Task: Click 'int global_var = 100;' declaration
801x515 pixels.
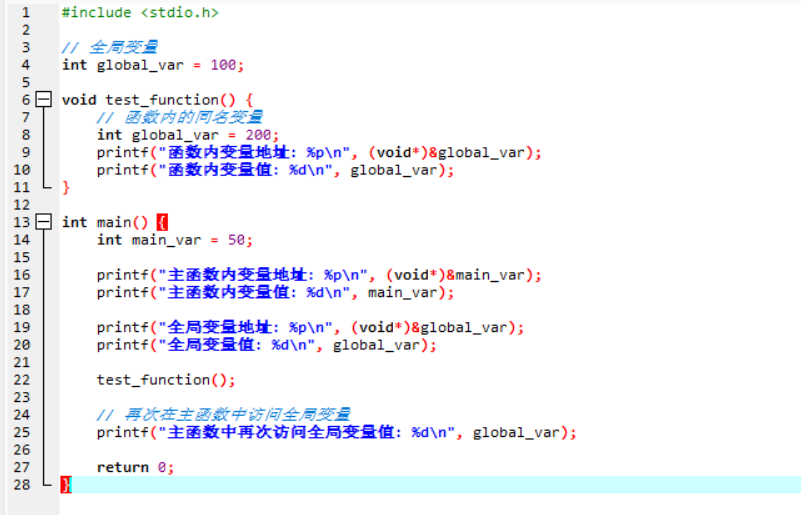Action: (x=153, y=65)
